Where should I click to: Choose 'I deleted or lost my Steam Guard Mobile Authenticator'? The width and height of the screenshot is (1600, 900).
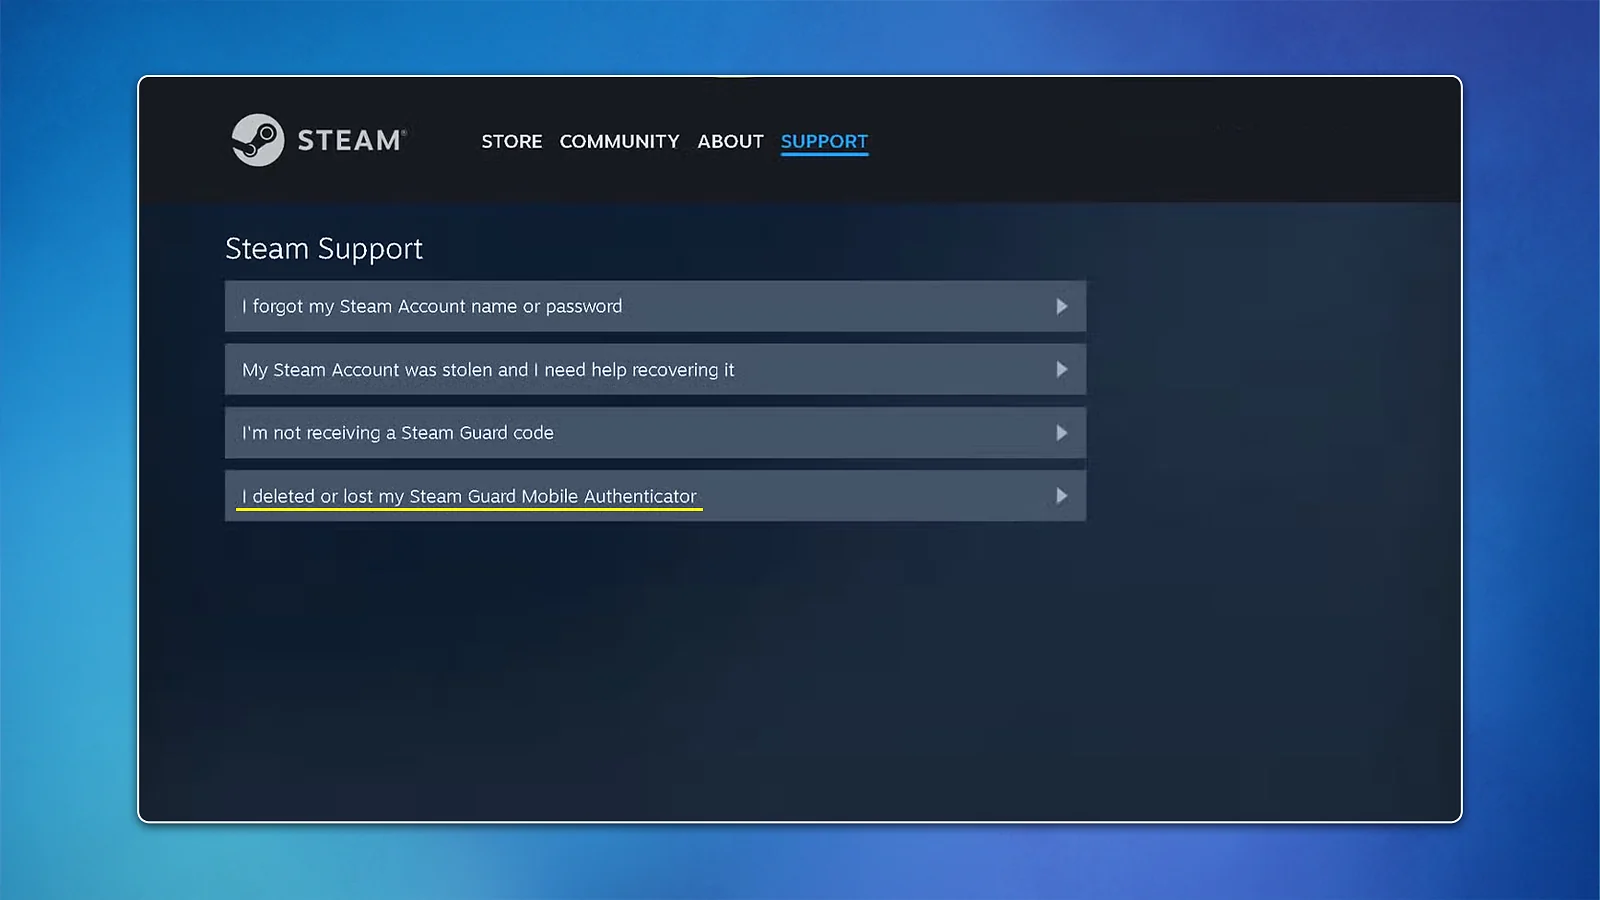pos(655,496)
